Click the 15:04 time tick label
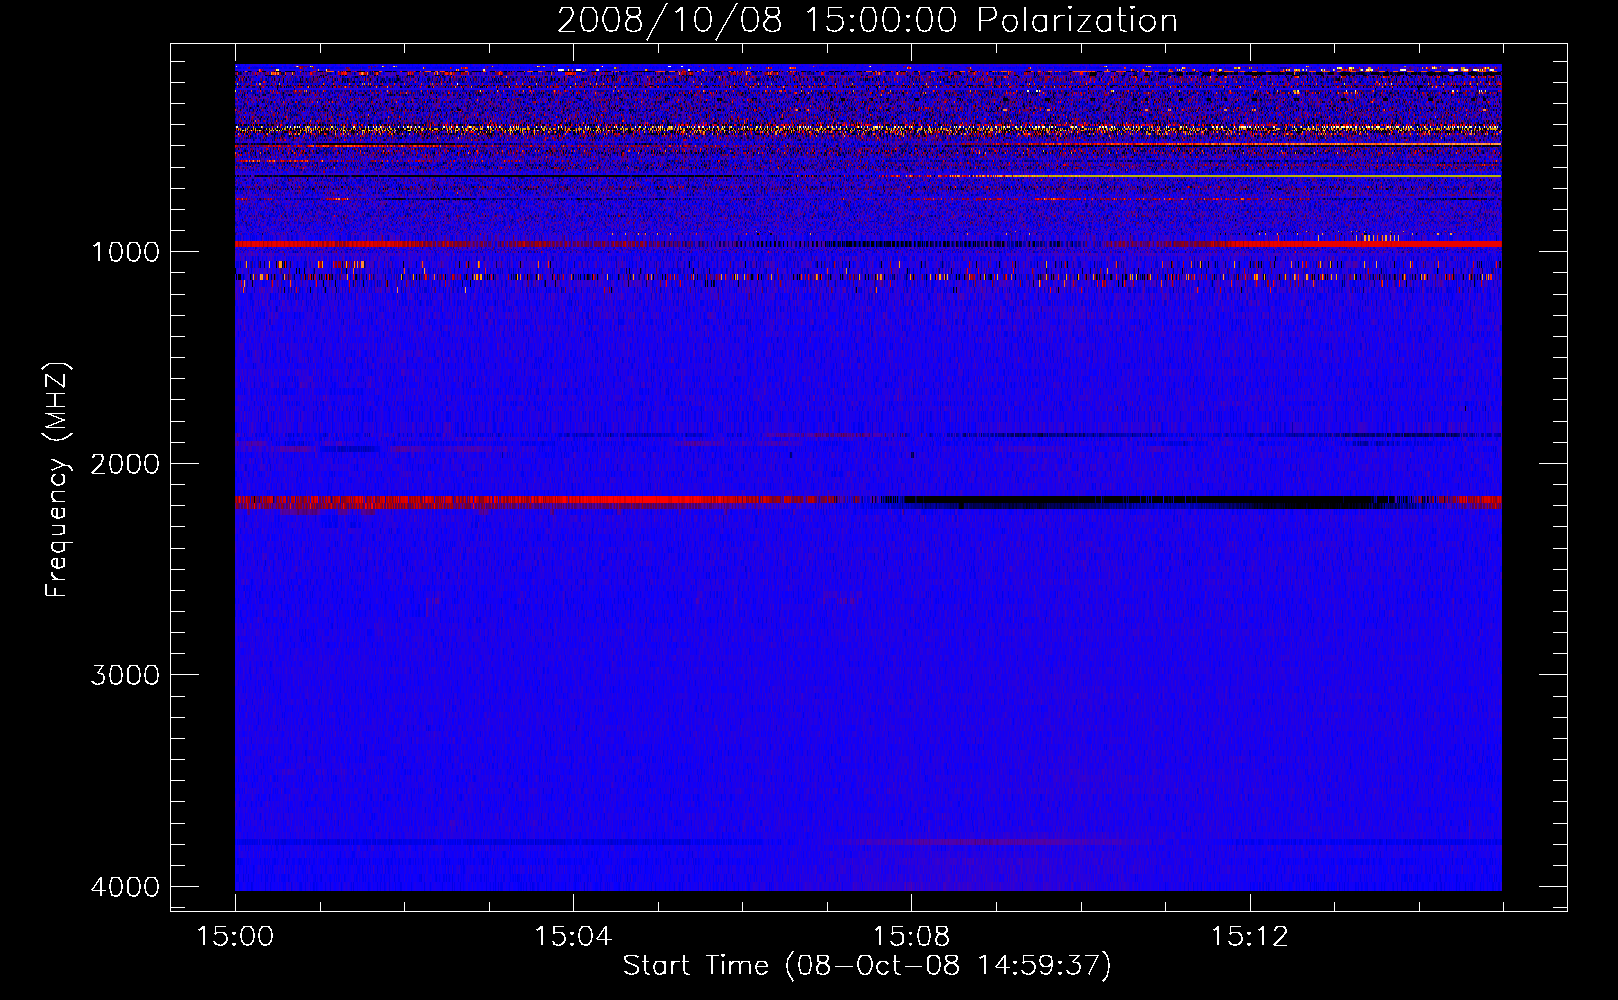 [x=573, y=937]
